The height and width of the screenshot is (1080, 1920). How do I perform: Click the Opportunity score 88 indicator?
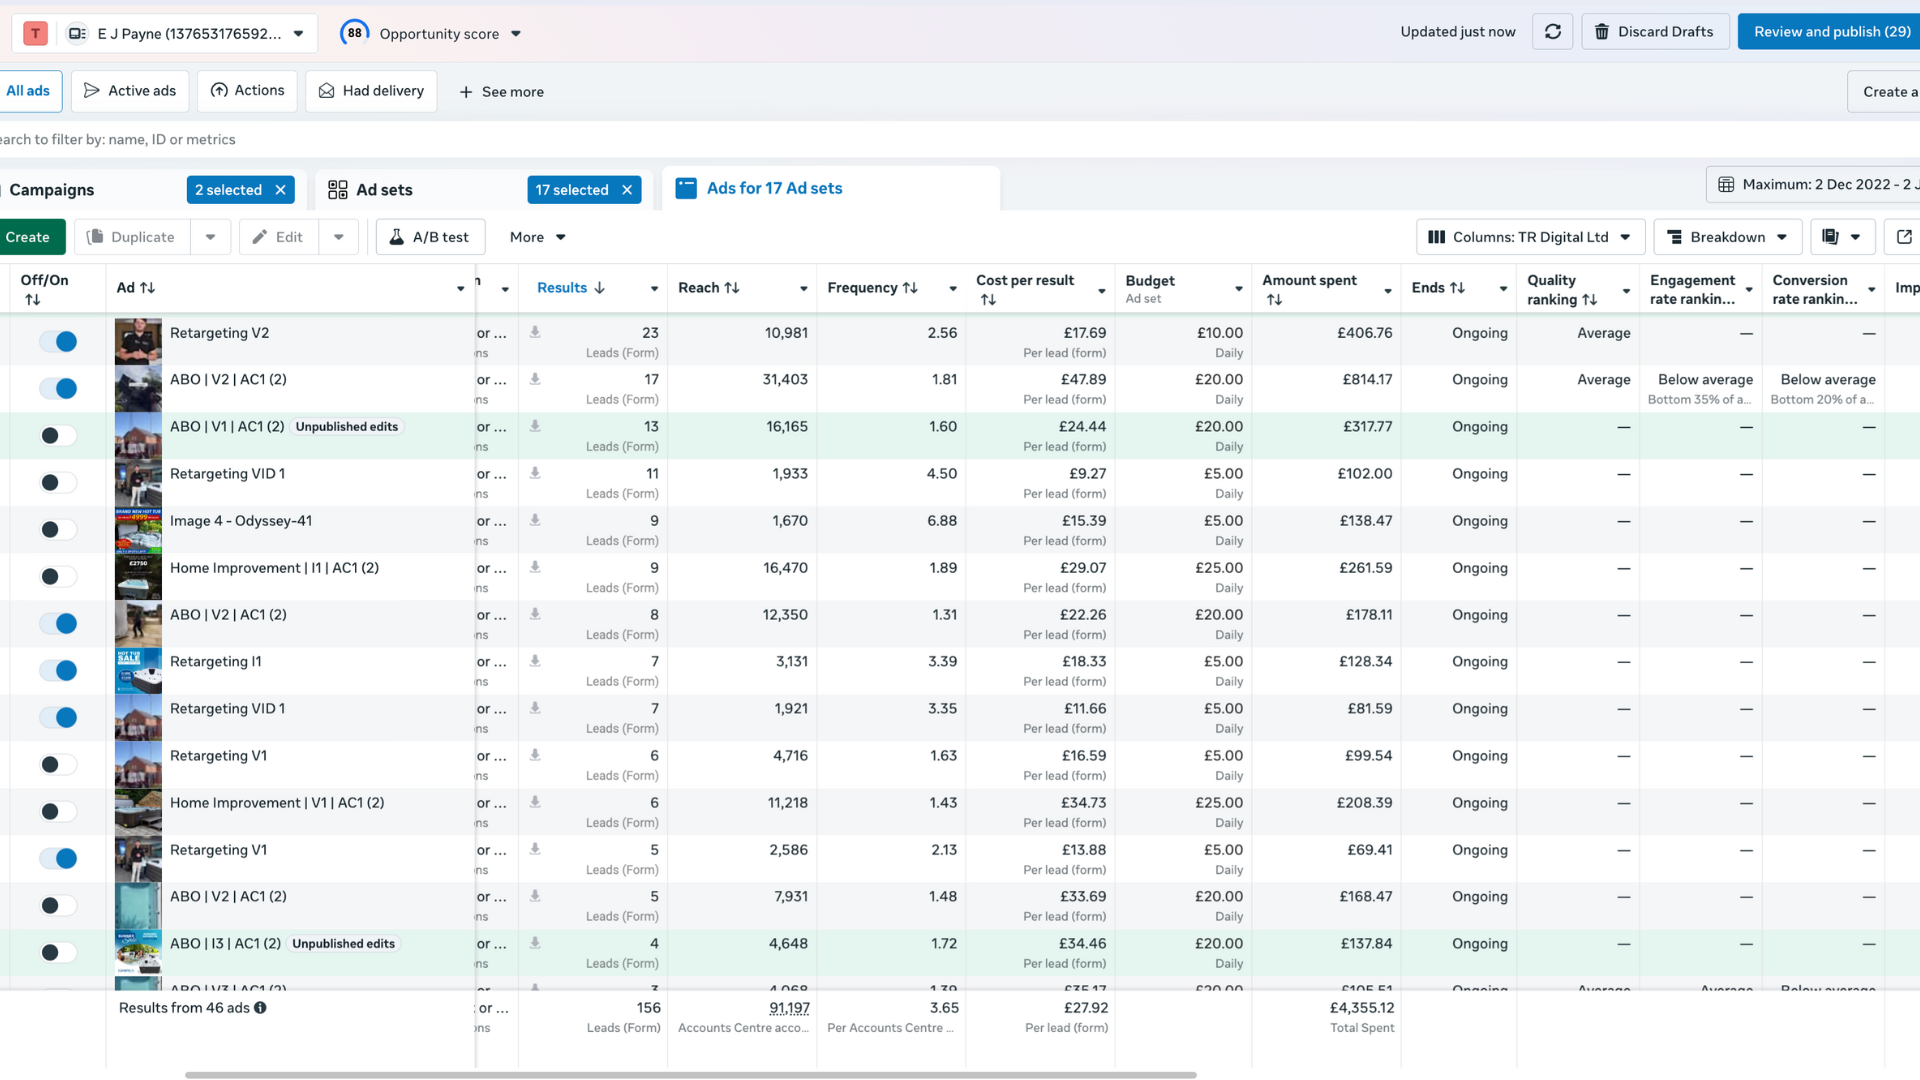(x=354, y=33)
